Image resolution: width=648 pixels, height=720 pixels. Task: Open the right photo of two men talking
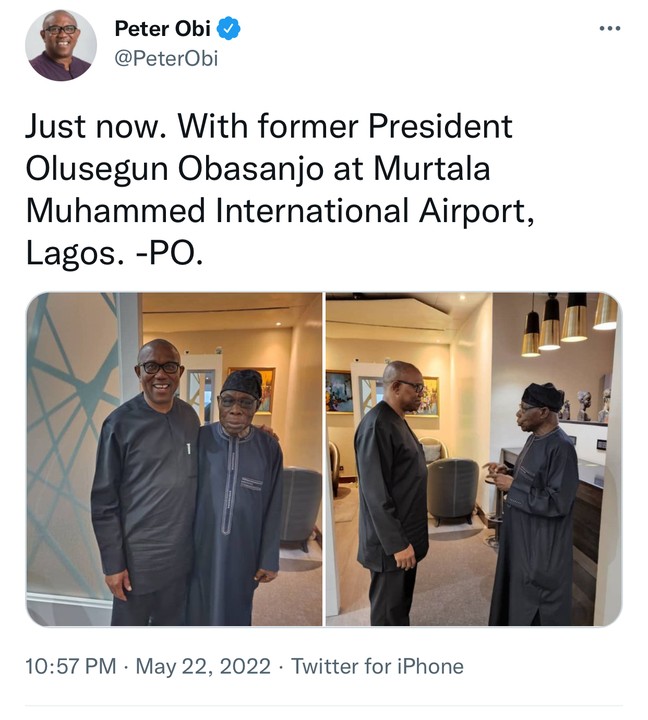click(472, 459)
